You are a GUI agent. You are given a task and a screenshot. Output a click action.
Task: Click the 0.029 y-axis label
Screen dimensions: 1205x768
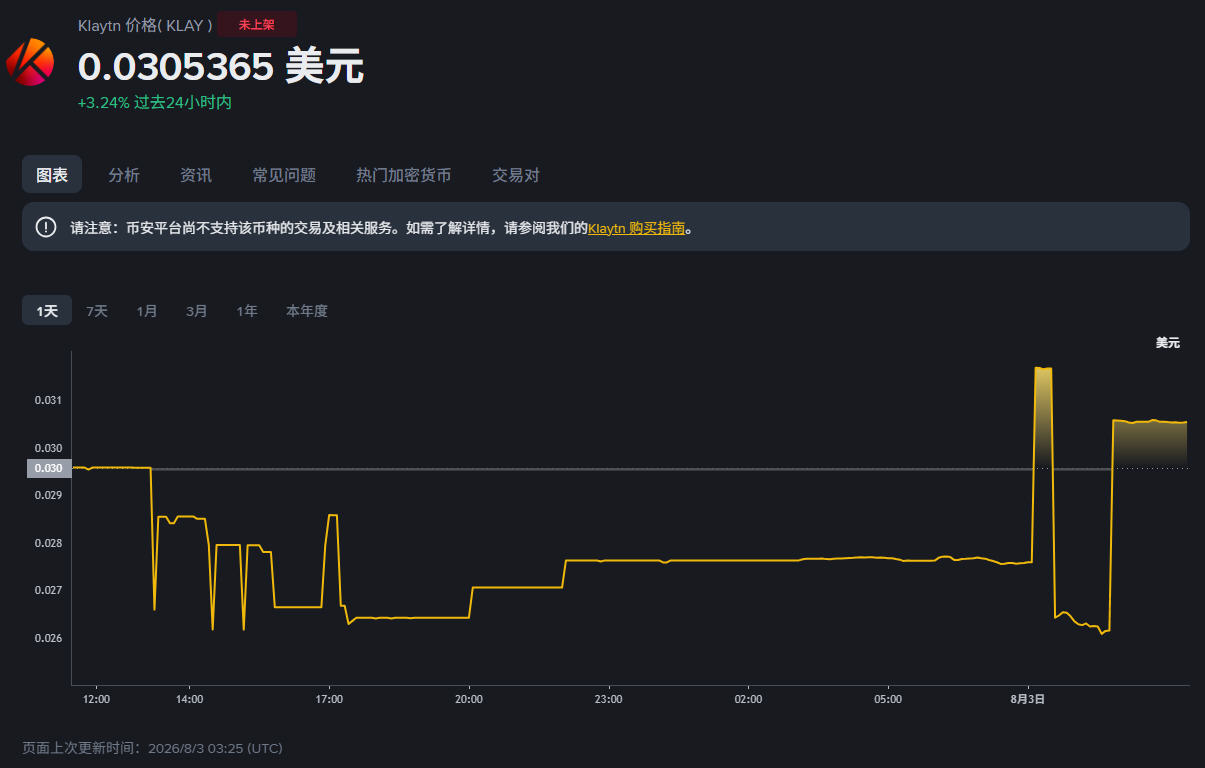coord(48,495)
